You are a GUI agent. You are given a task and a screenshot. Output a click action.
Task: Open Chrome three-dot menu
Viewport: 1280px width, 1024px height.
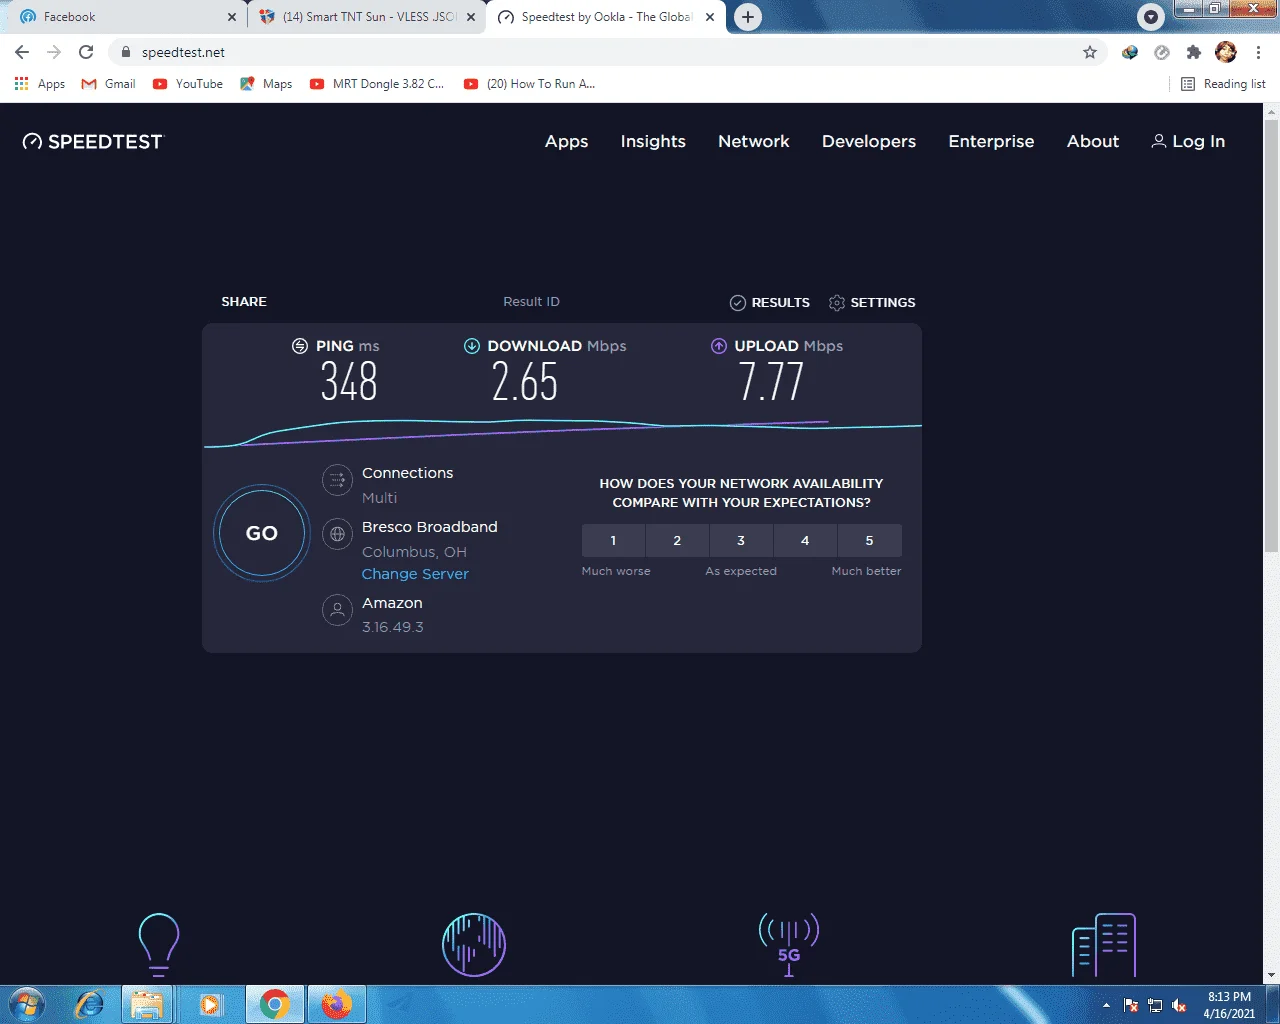click(x=1258, y=52)
